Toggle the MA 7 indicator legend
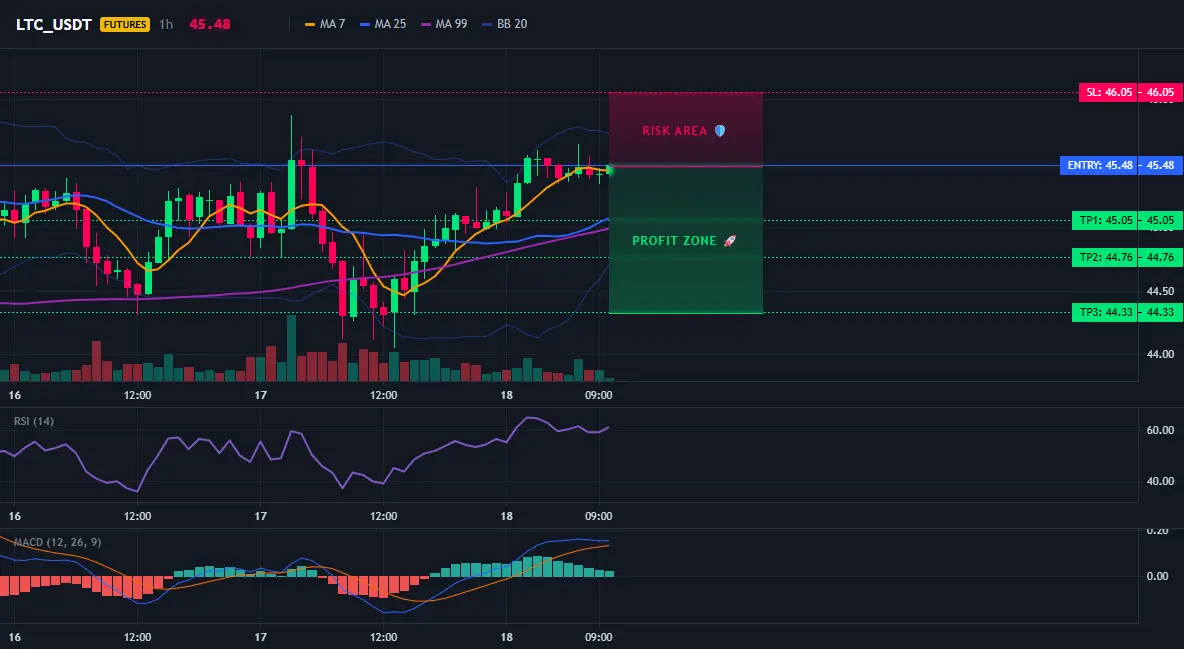Image resolution: width=1184 pixels, height=649 pixels. [325, 24]
